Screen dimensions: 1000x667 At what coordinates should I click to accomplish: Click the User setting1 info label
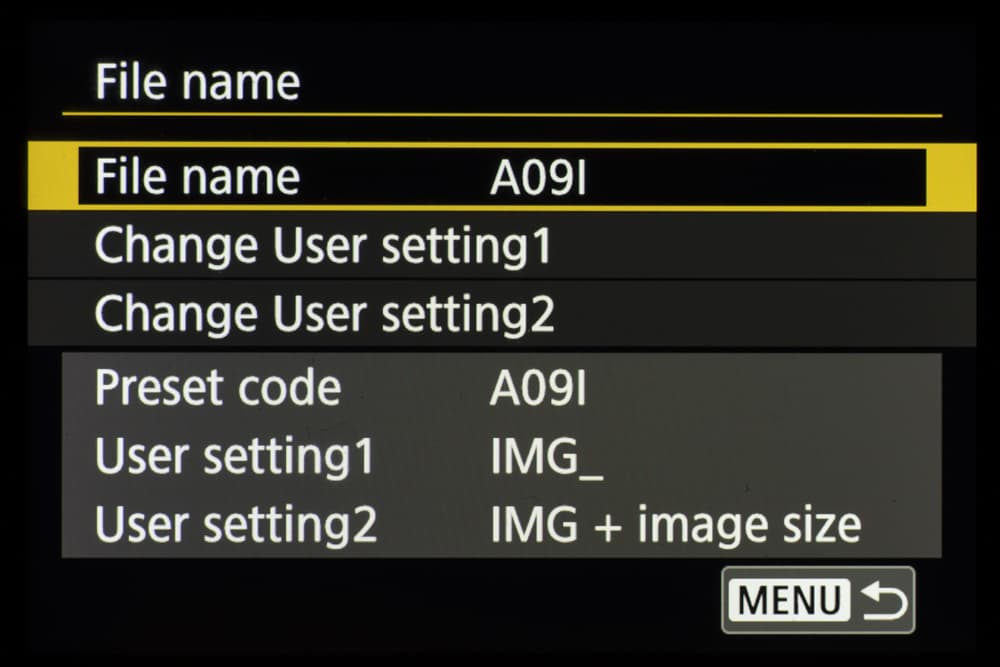[x=234, y=456]
